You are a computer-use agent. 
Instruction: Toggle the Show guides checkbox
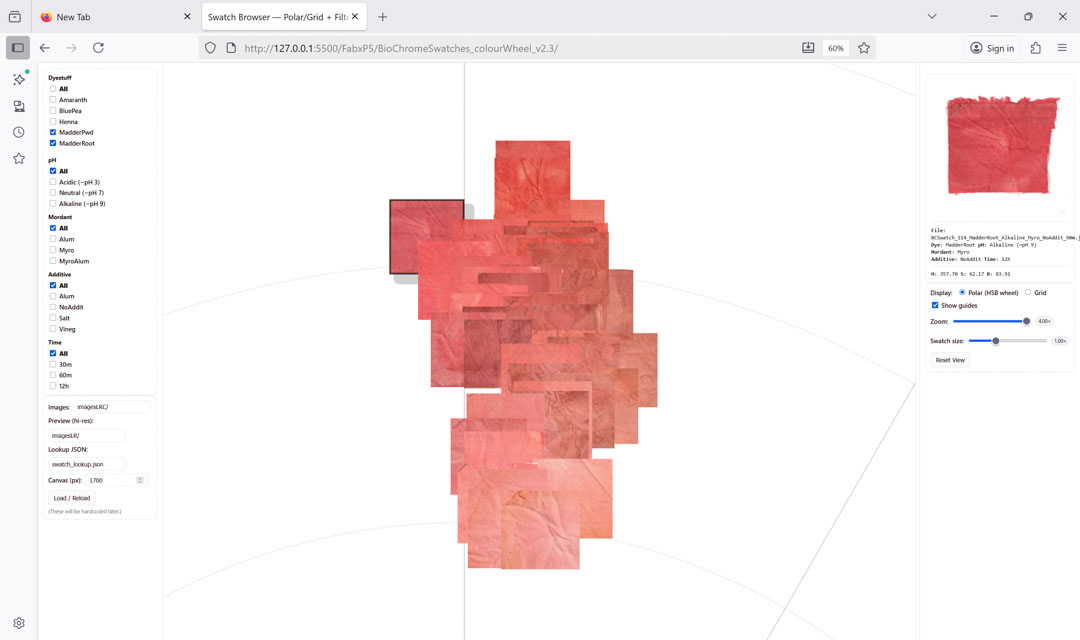935,305
